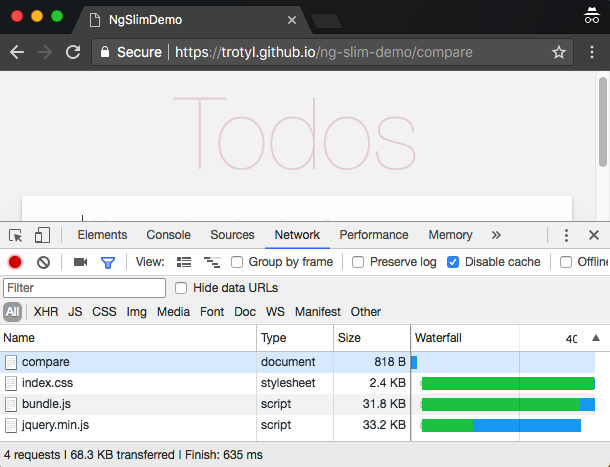Image resolution: width=610 pixels, height=467 pixels.
Task: Toggle the blue filter funnel icon
Action: (108, 263)
